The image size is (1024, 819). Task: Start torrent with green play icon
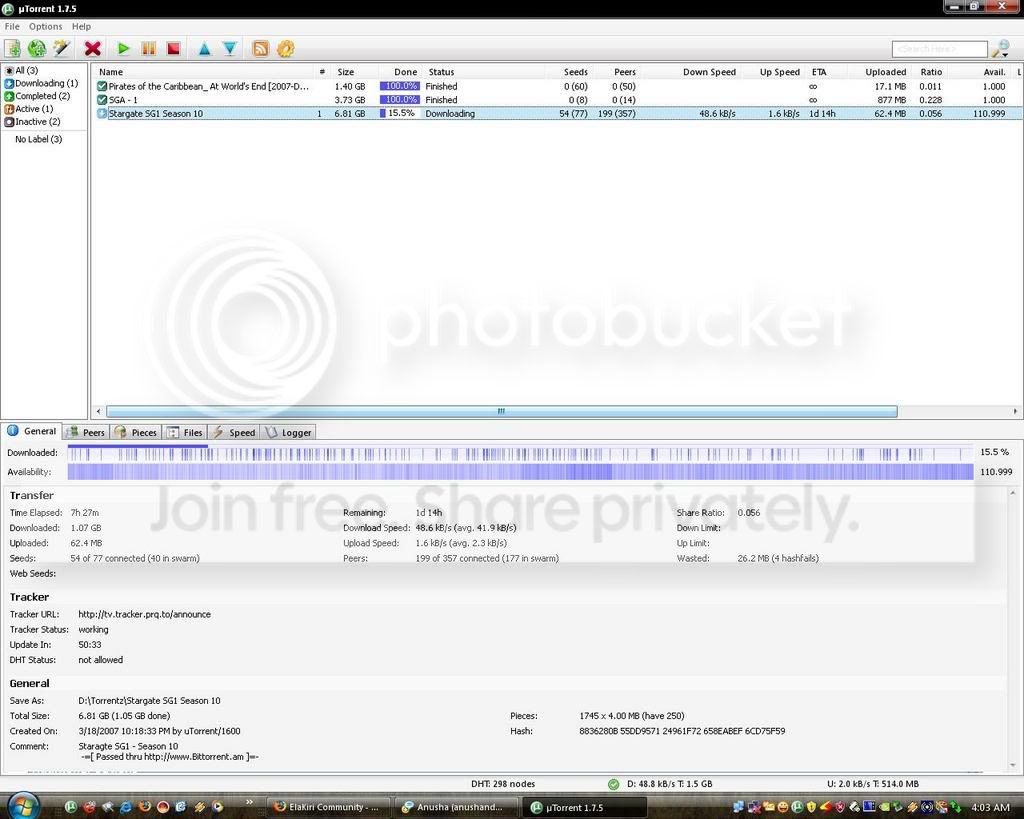(123, 48)
